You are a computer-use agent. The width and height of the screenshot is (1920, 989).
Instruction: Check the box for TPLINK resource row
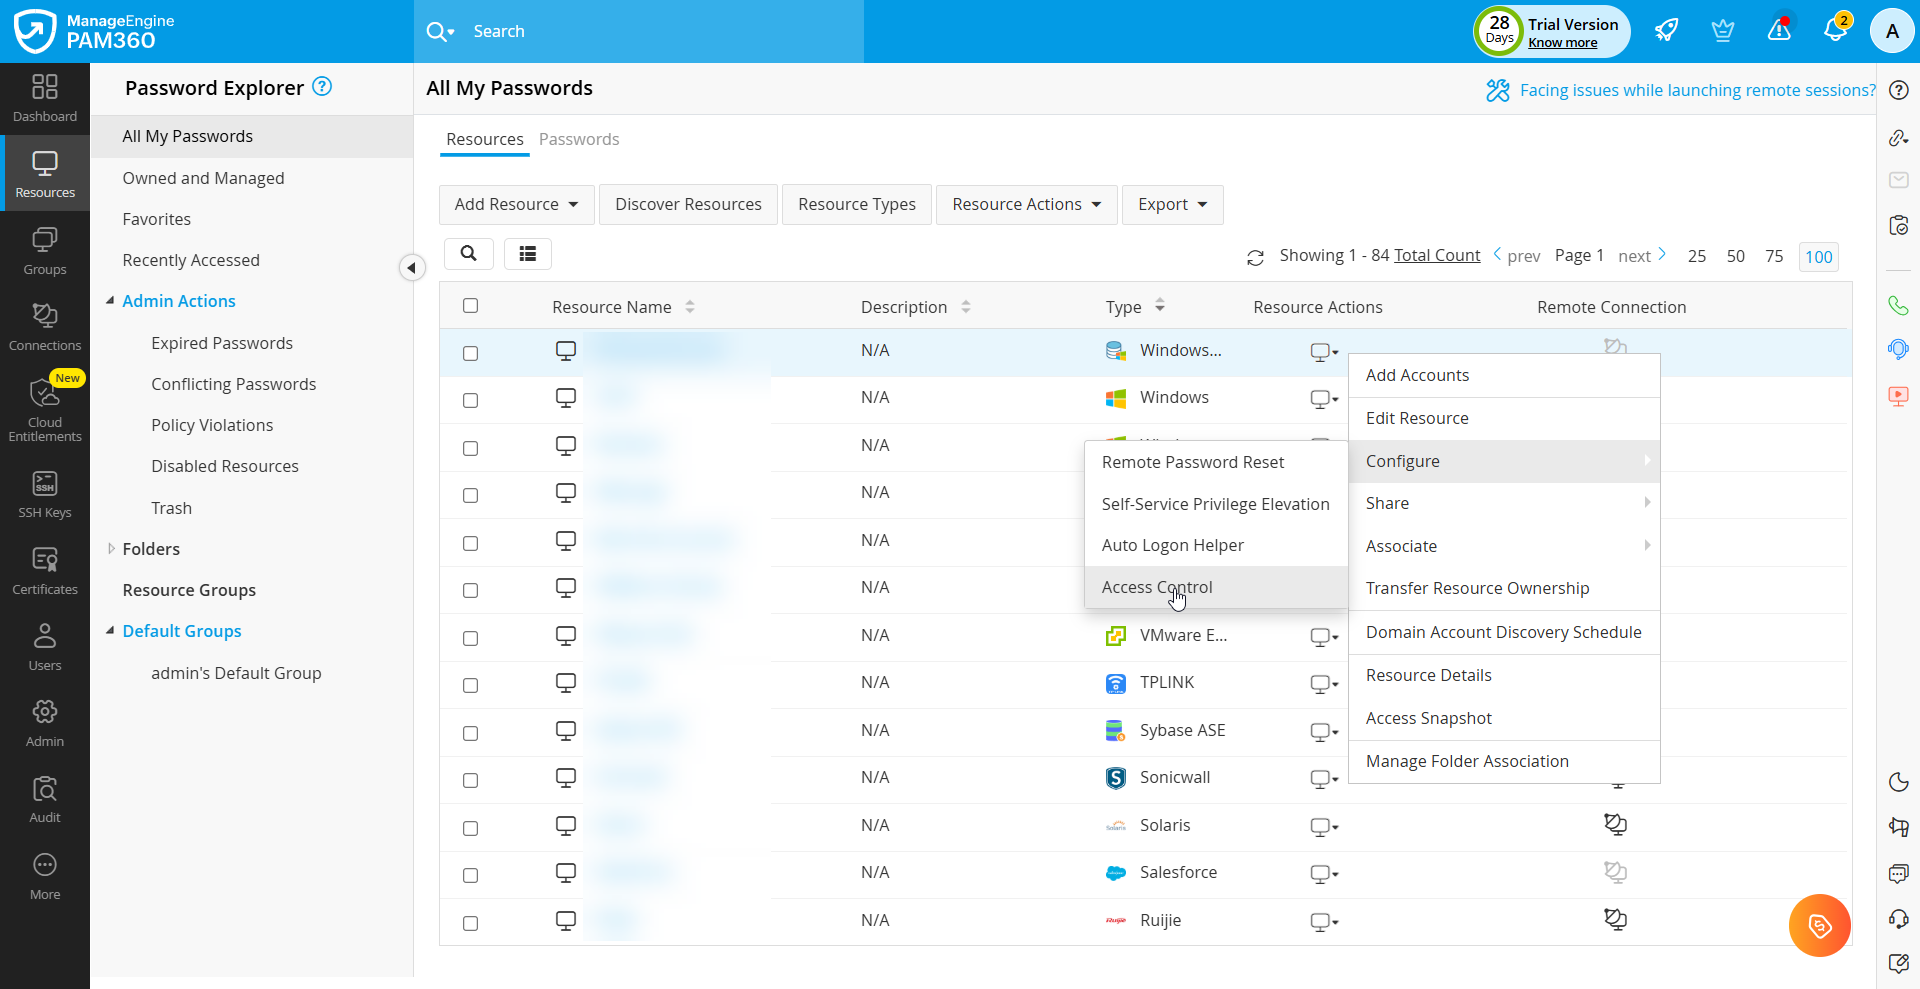click(471, 686)
